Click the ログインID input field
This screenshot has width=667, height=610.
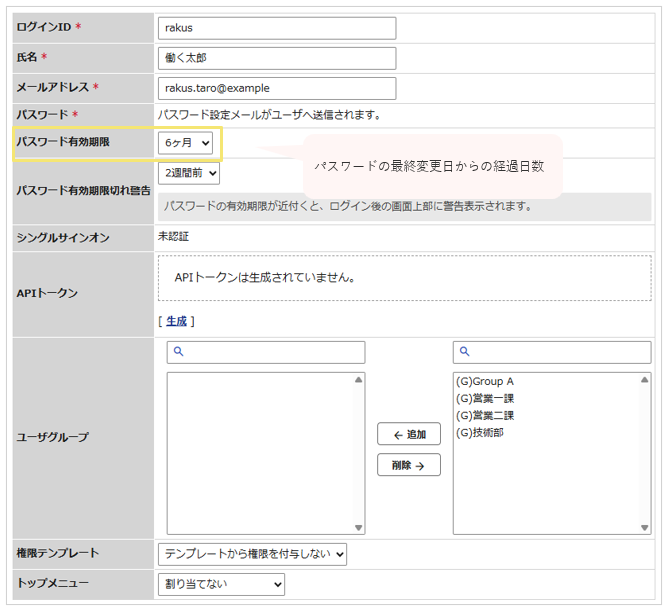277,28
